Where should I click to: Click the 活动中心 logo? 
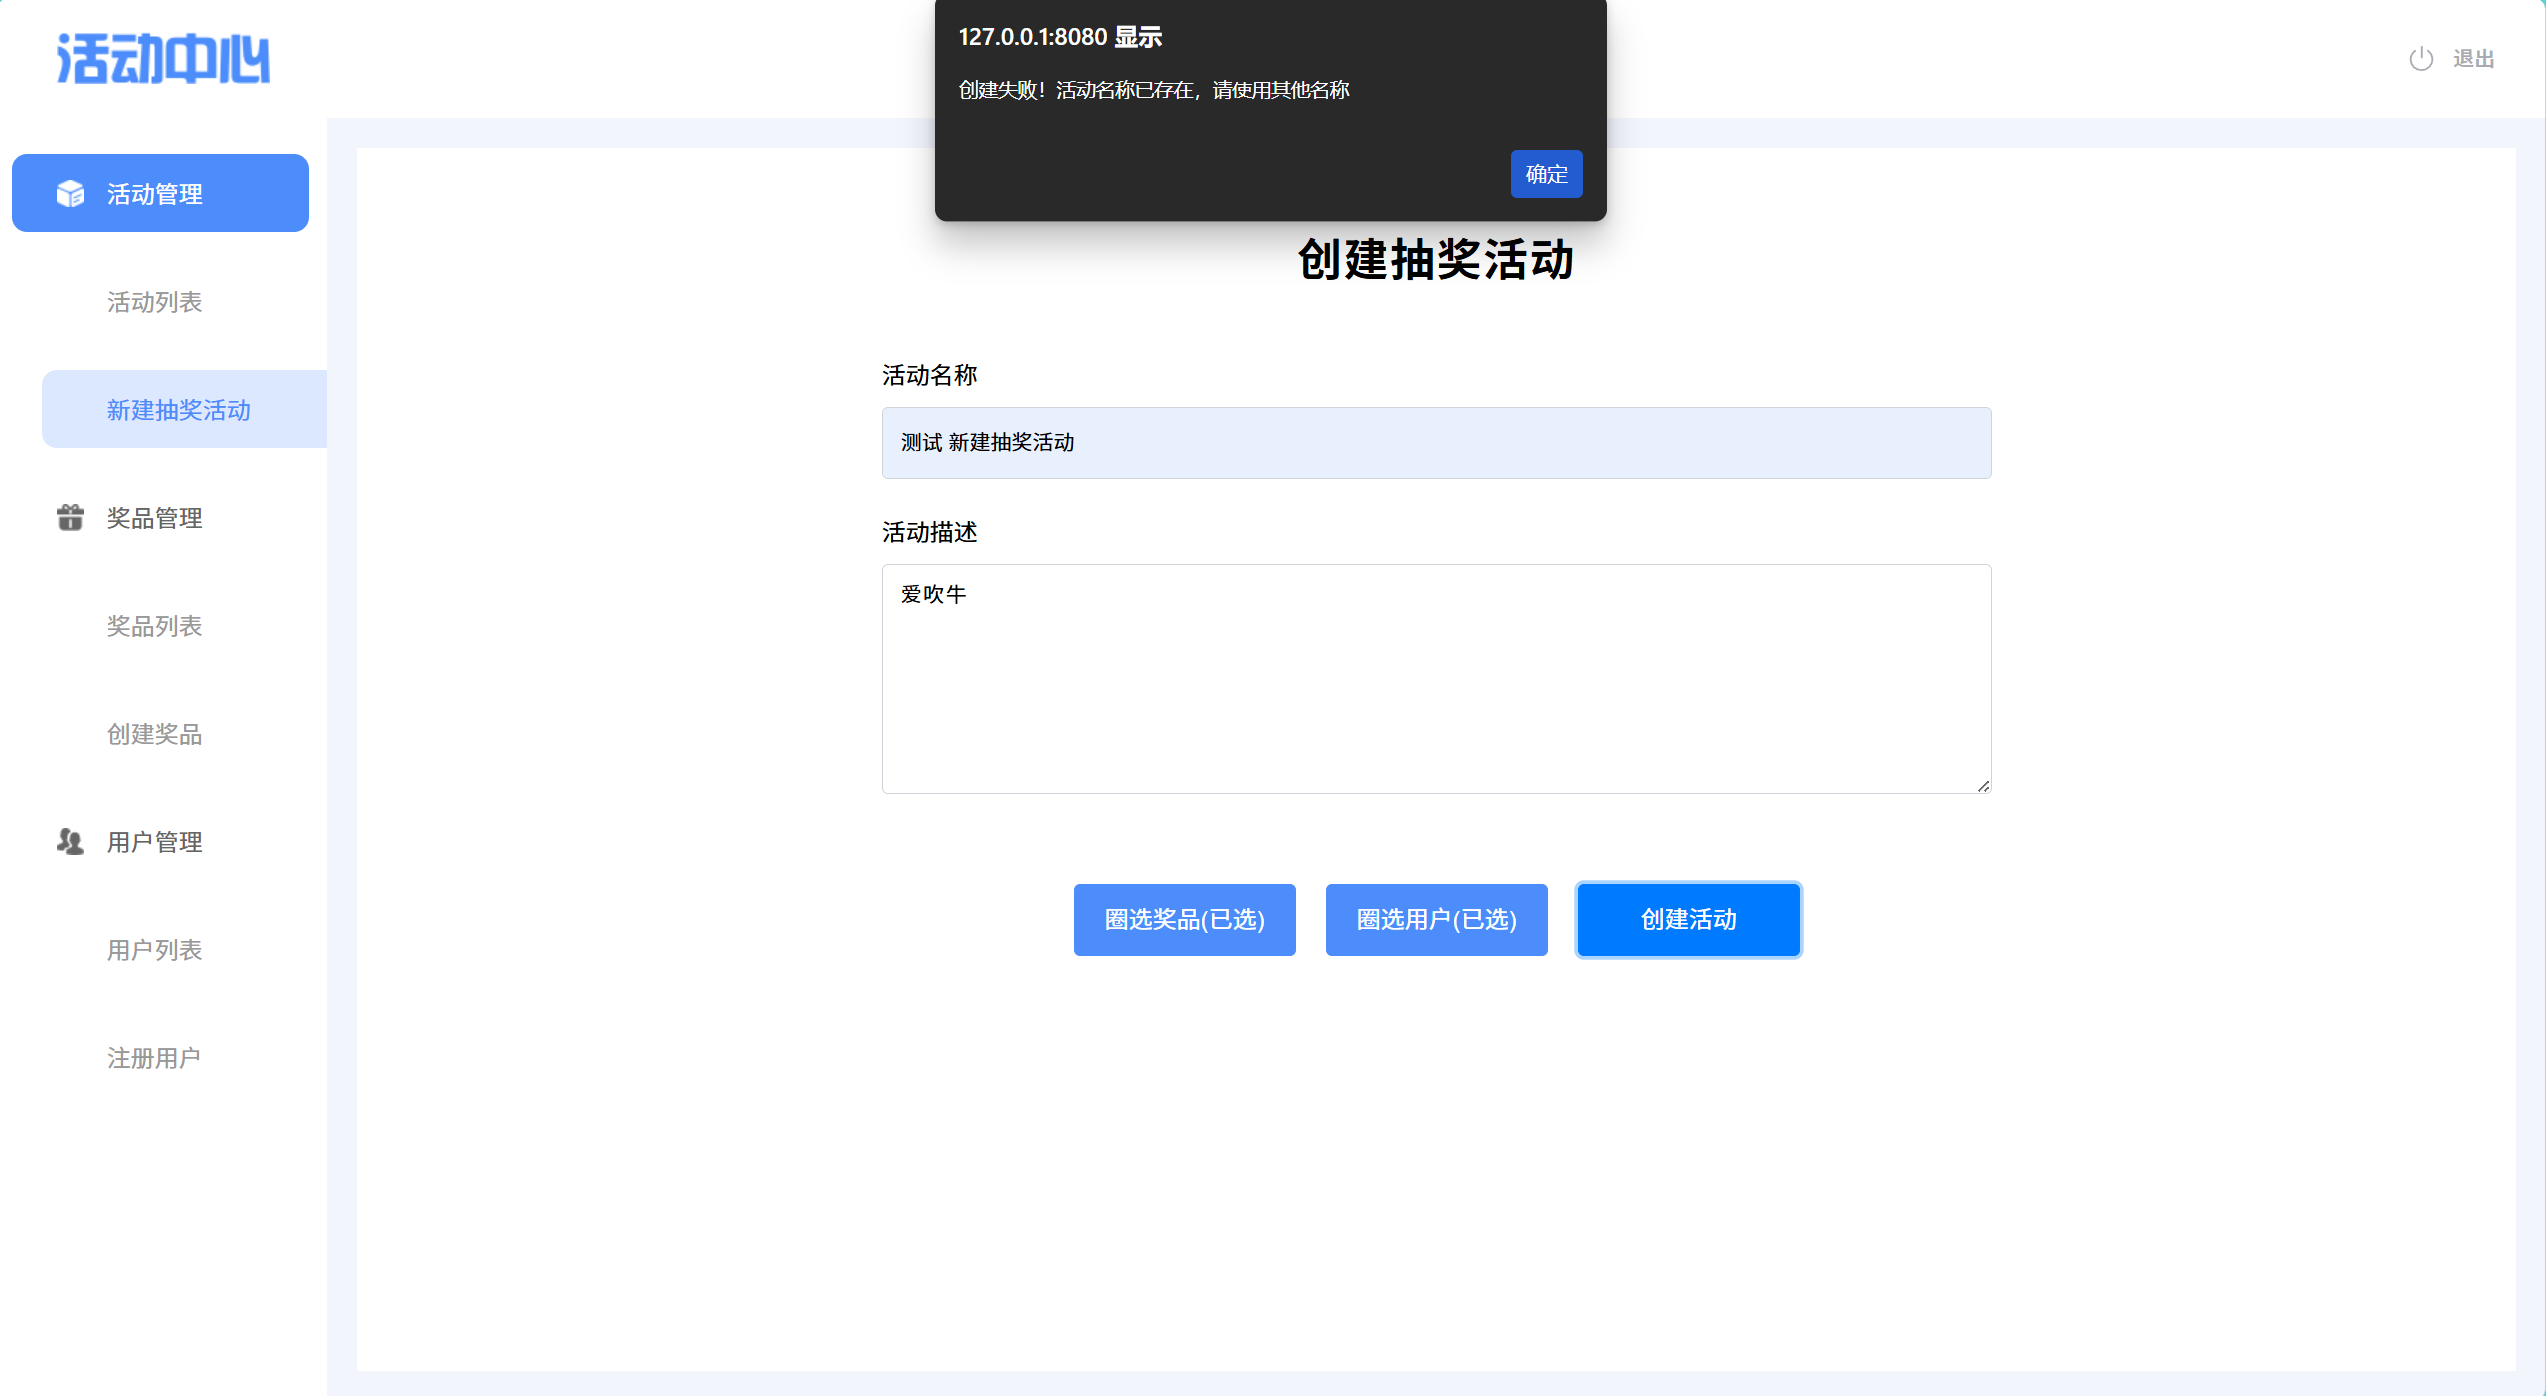coord(163,59)
